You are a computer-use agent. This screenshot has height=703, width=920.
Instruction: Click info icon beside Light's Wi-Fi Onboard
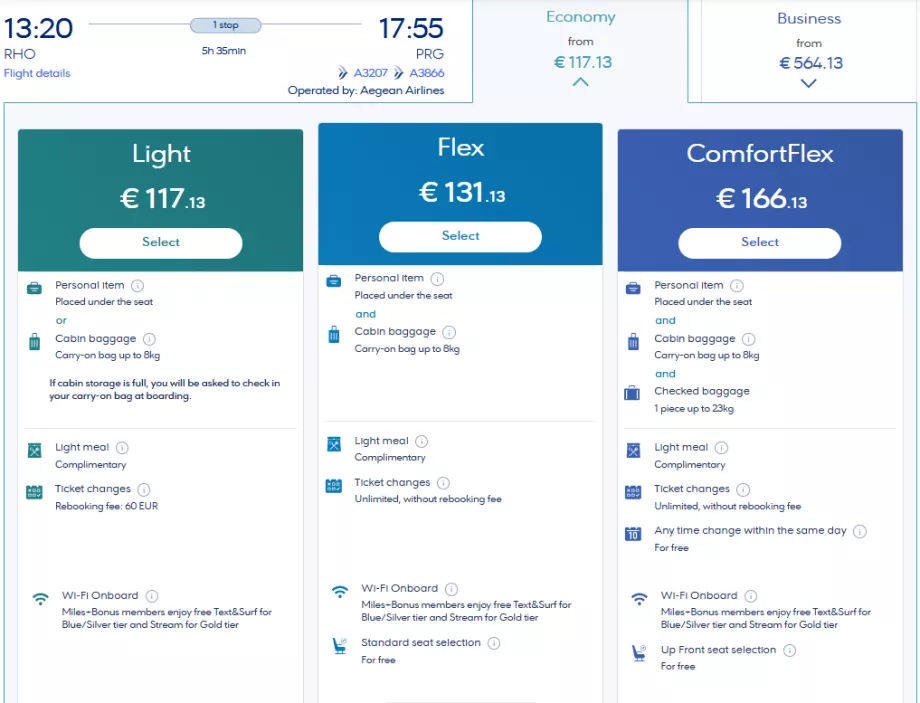click(x=152, y=596)
